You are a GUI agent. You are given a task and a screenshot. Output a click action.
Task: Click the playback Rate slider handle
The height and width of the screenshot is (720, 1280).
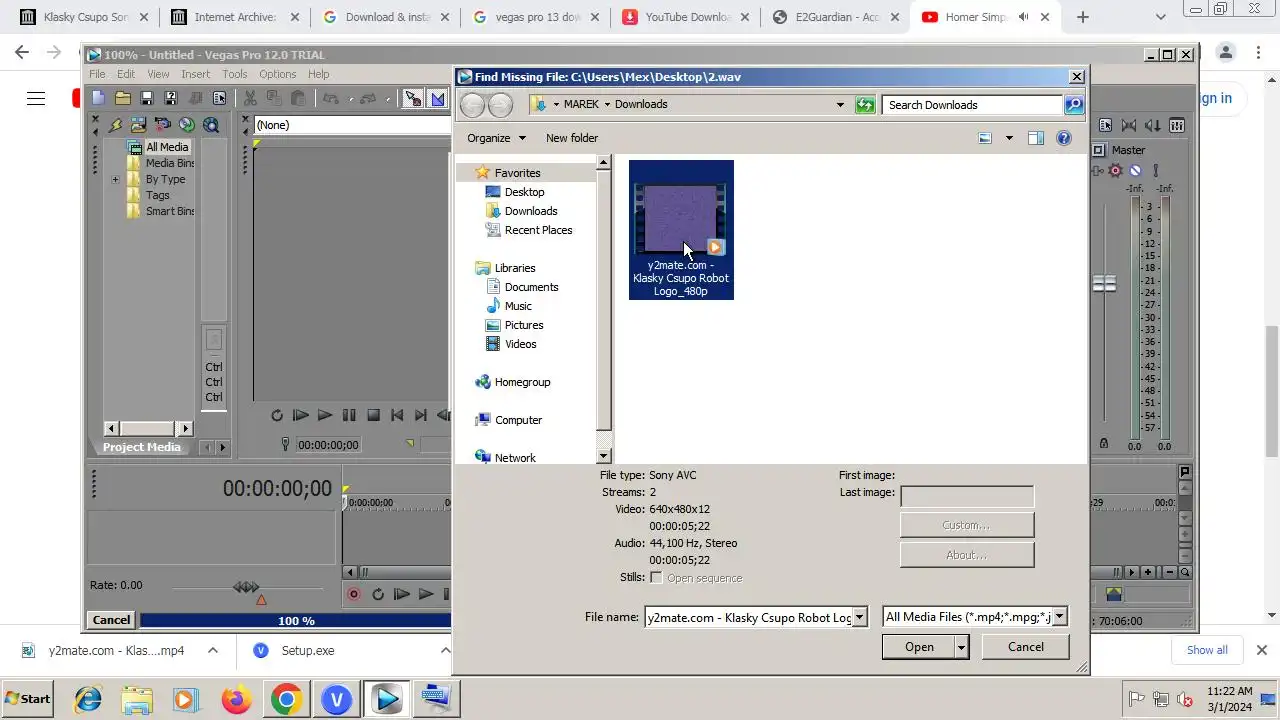(246, 587)
